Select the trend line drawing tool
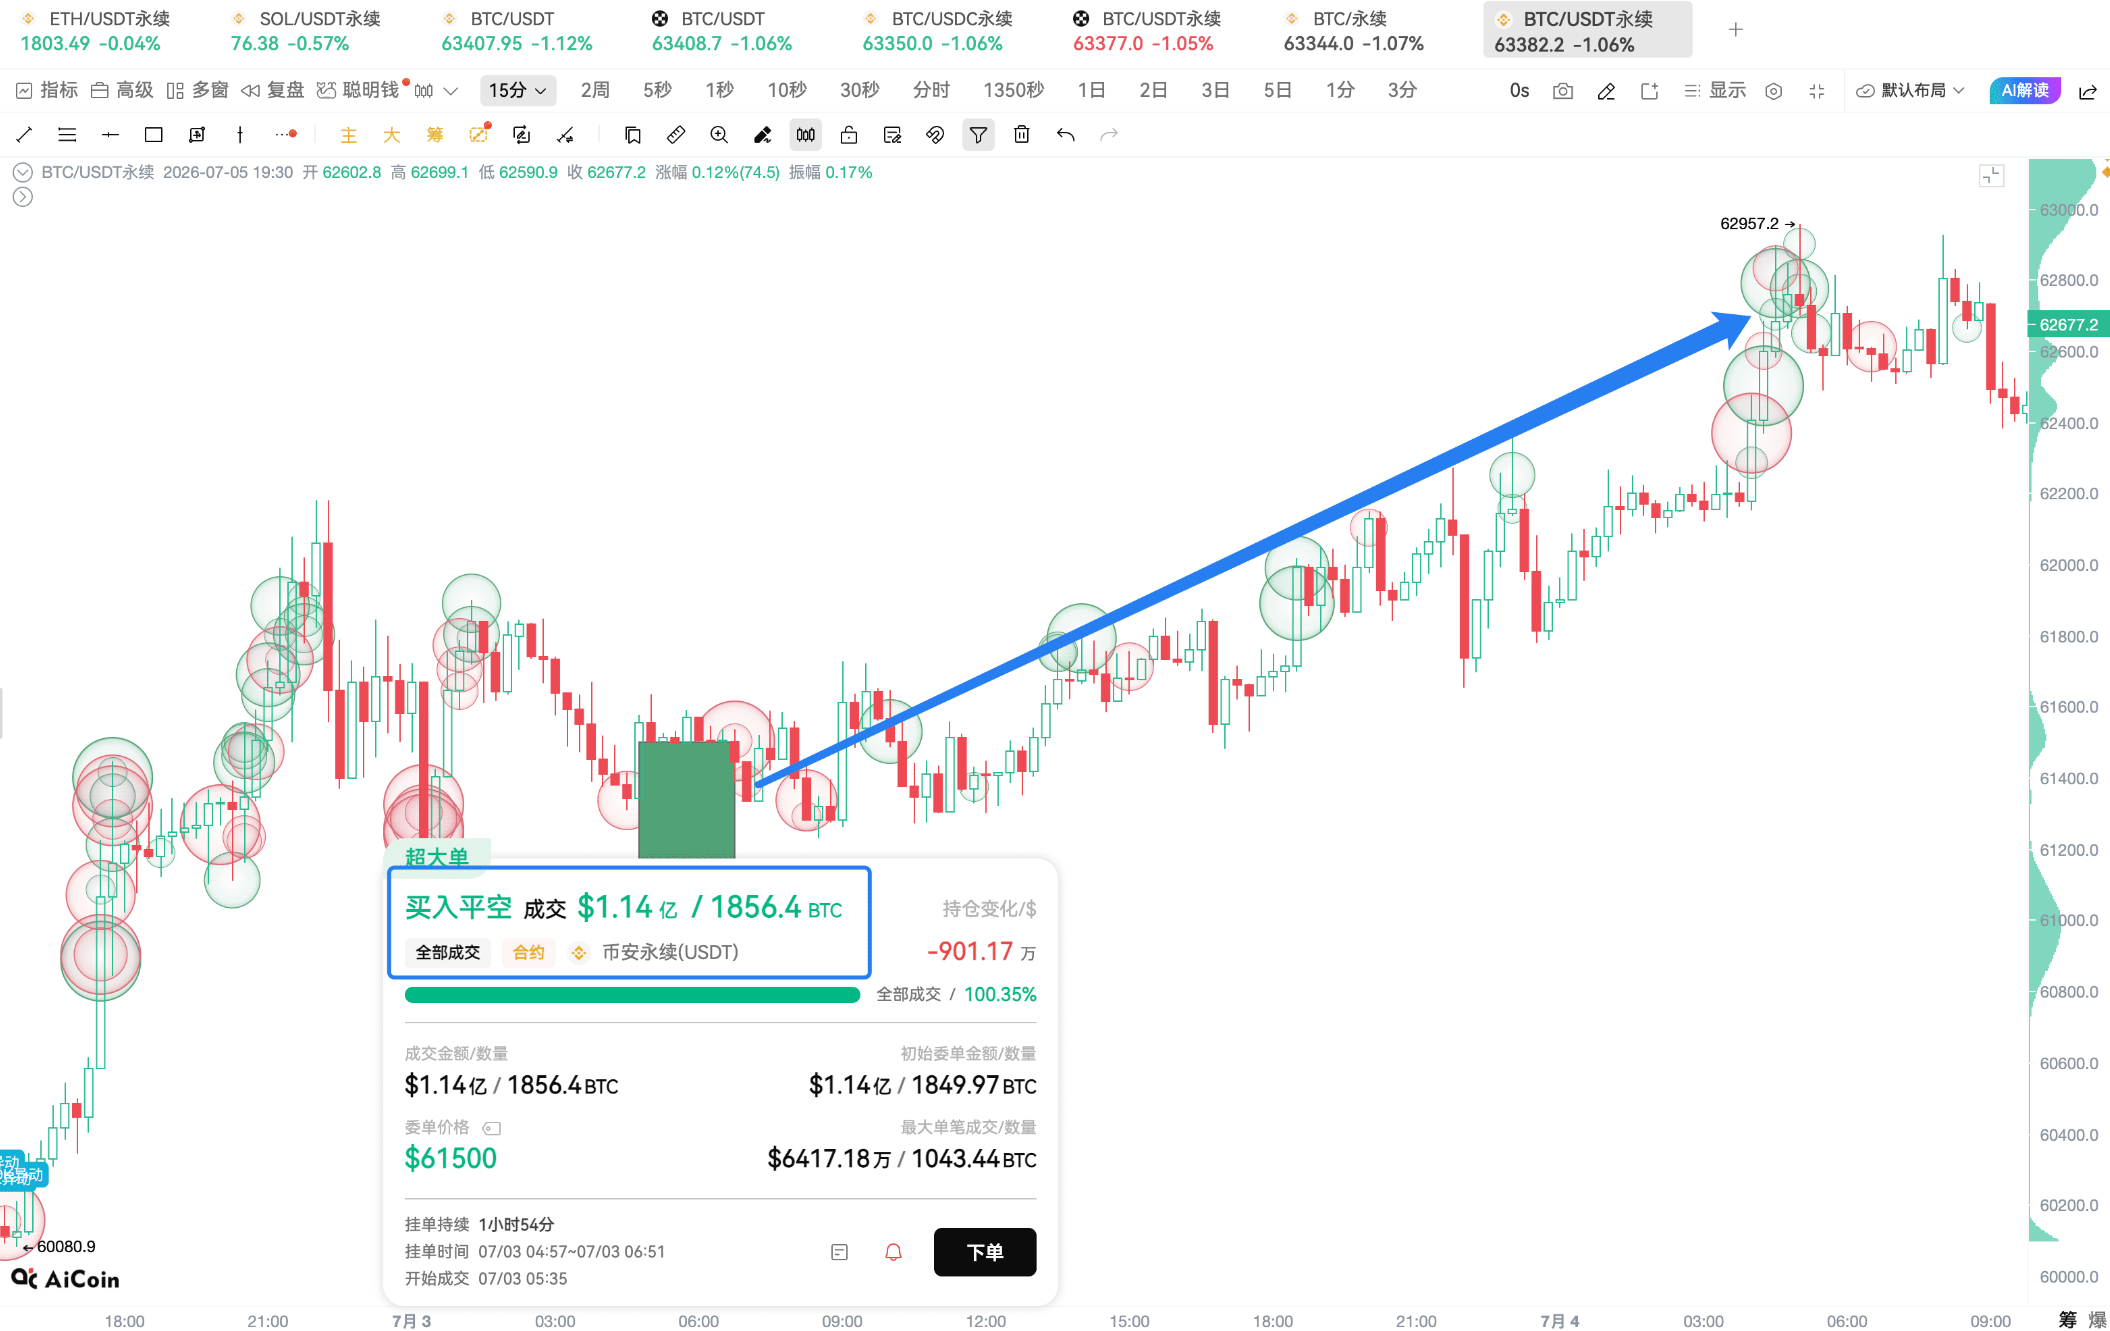 (x=24, y=135)
